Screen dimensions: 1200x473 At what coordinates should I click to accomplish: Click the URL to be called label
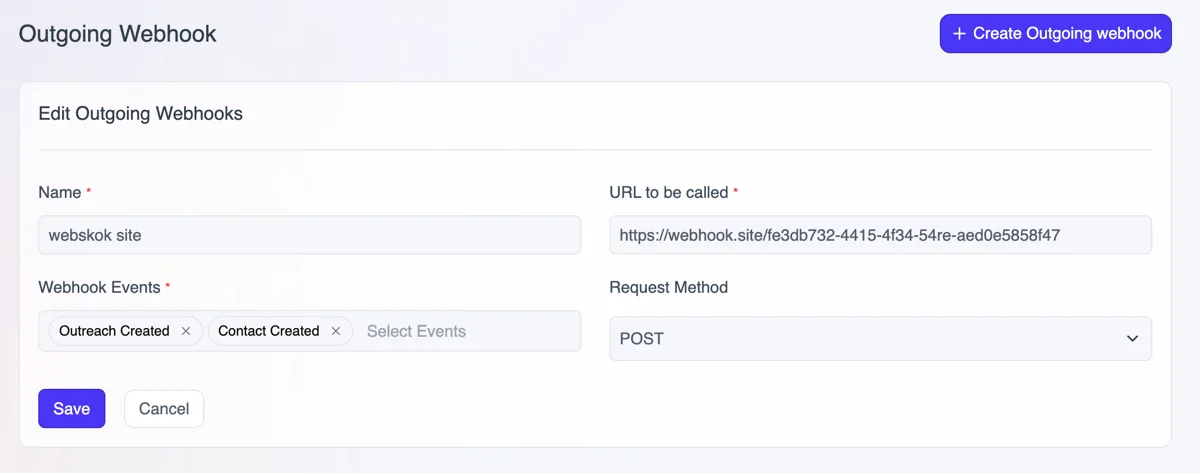click(x=669, y=192)
